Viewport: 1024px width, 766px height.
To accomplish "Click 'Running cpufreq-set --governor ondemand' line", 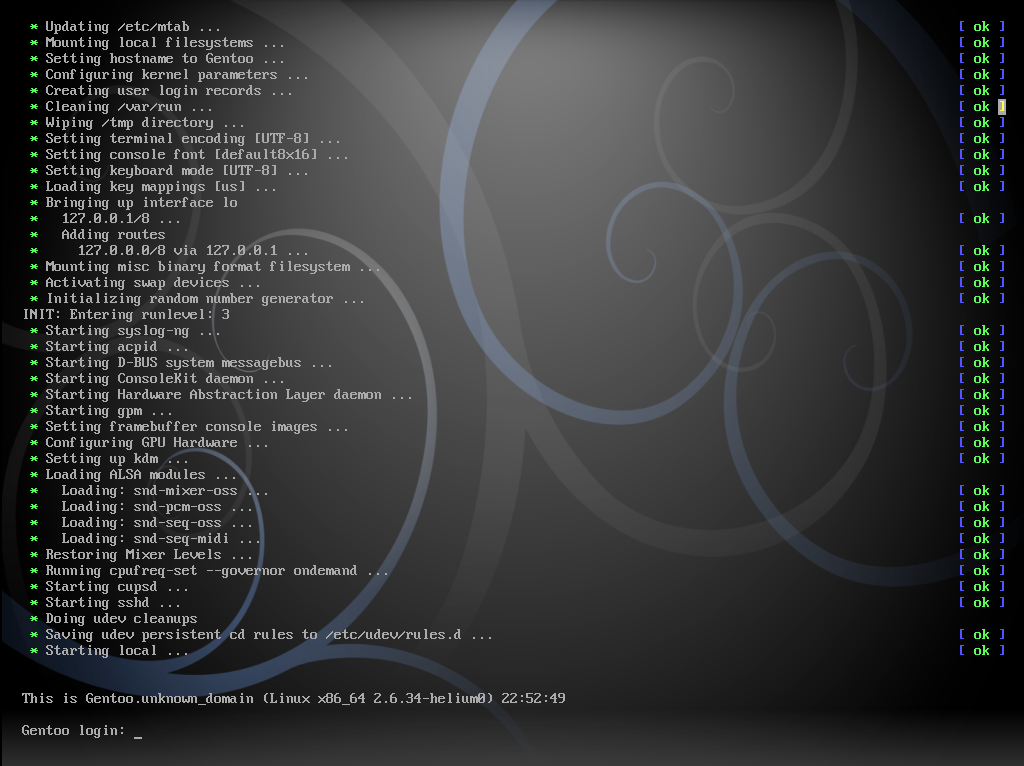I will [217, 571].
